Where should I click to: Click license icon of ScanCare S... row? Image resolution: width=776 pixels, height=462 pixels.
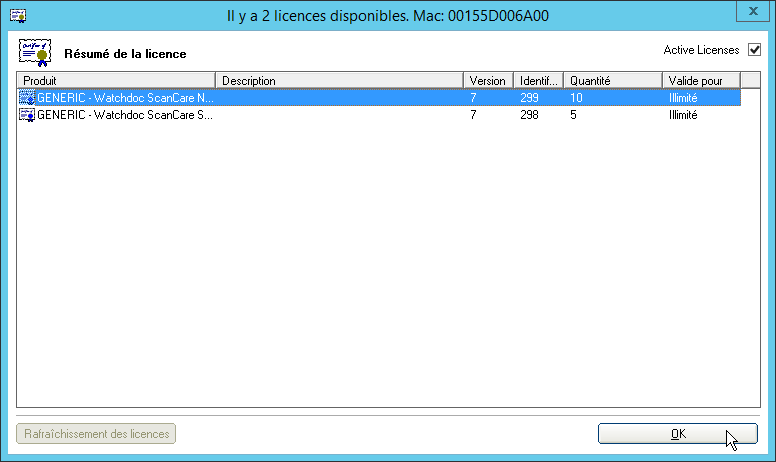(x=27, y=115)
